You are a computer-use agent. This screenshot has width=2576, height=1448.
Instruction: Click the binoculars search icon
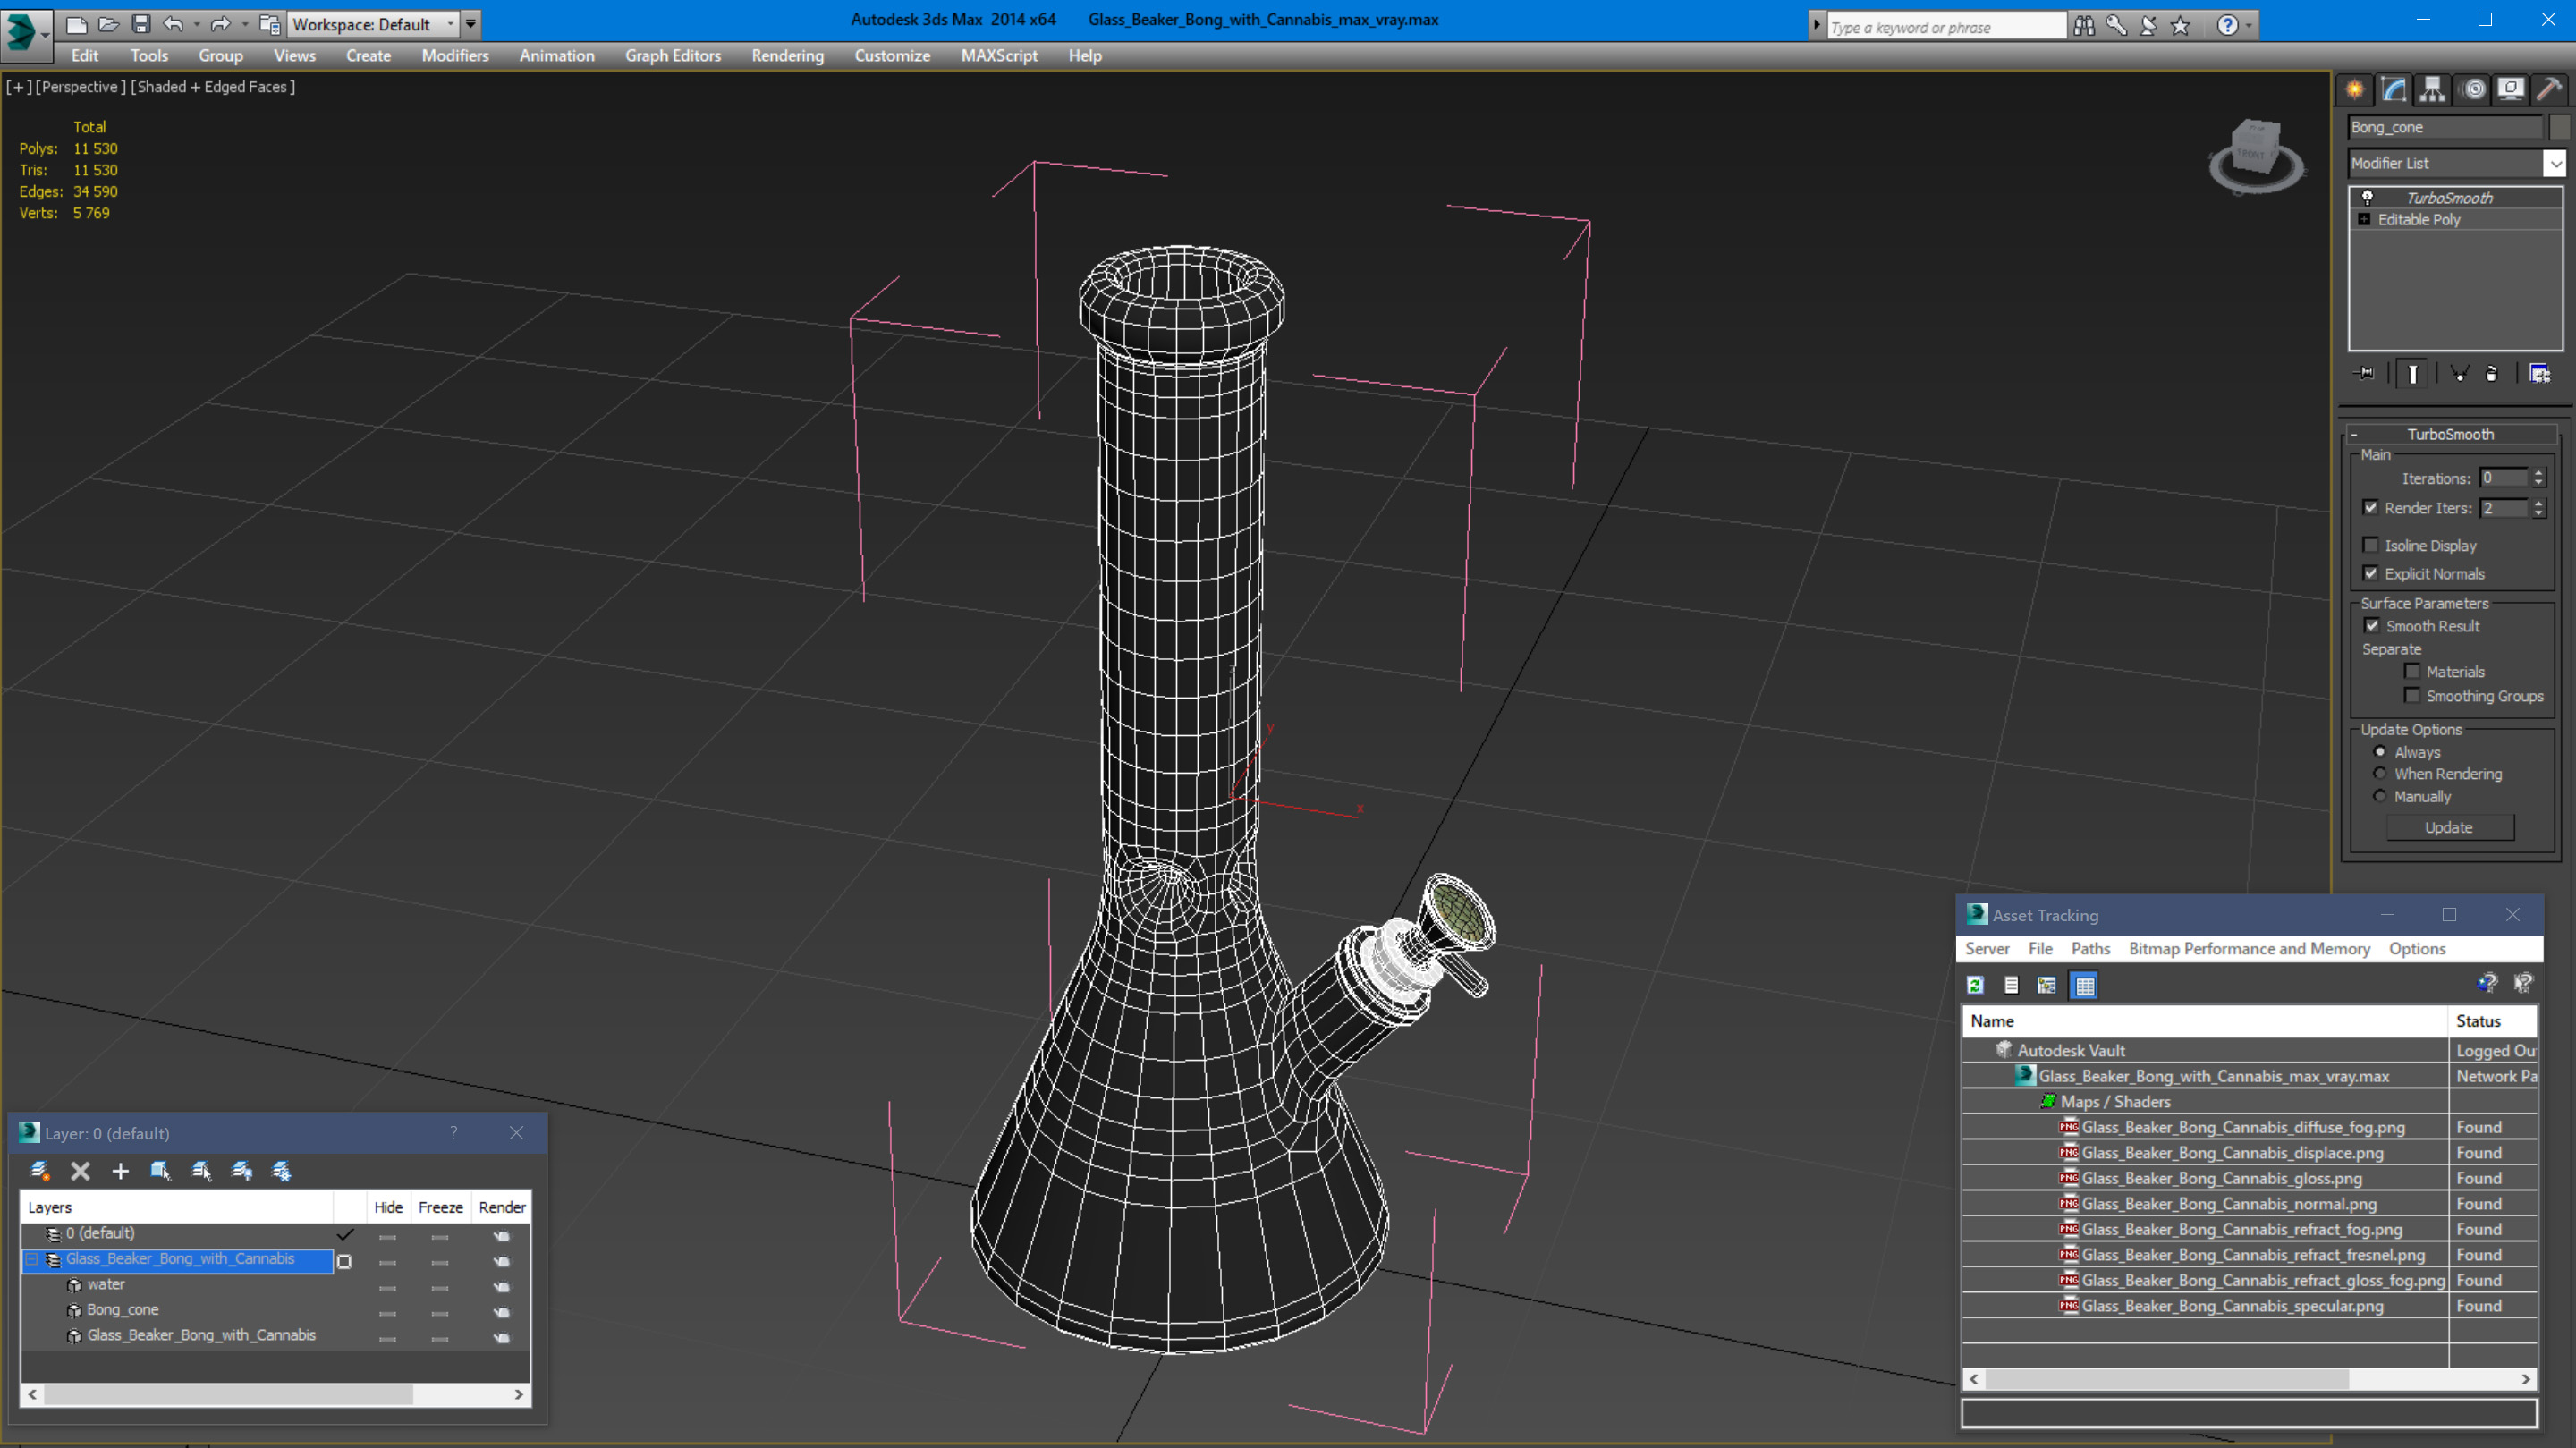pos(2084,26)
